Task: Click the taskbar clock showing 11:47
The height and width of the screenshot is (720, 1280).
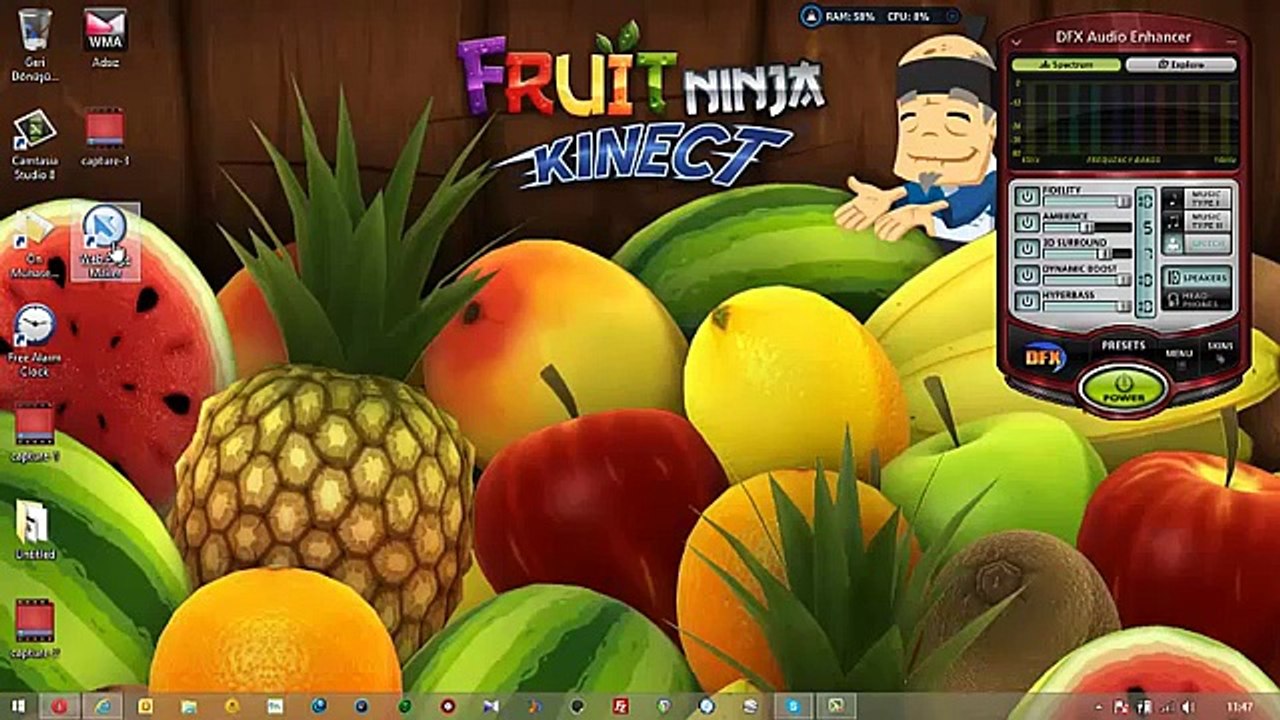Action: point(1240,706)
